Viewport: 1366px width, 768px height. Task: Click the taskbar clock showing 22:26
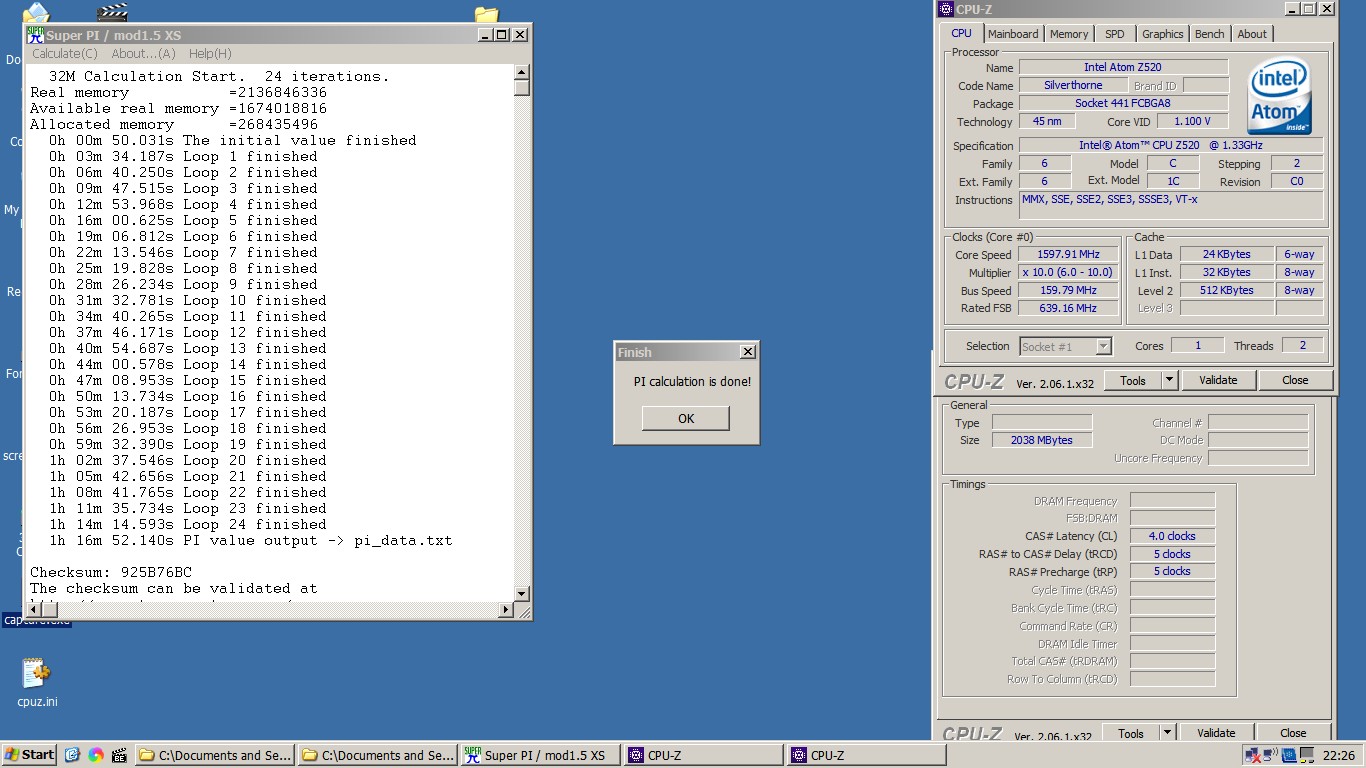point(1339,756)
